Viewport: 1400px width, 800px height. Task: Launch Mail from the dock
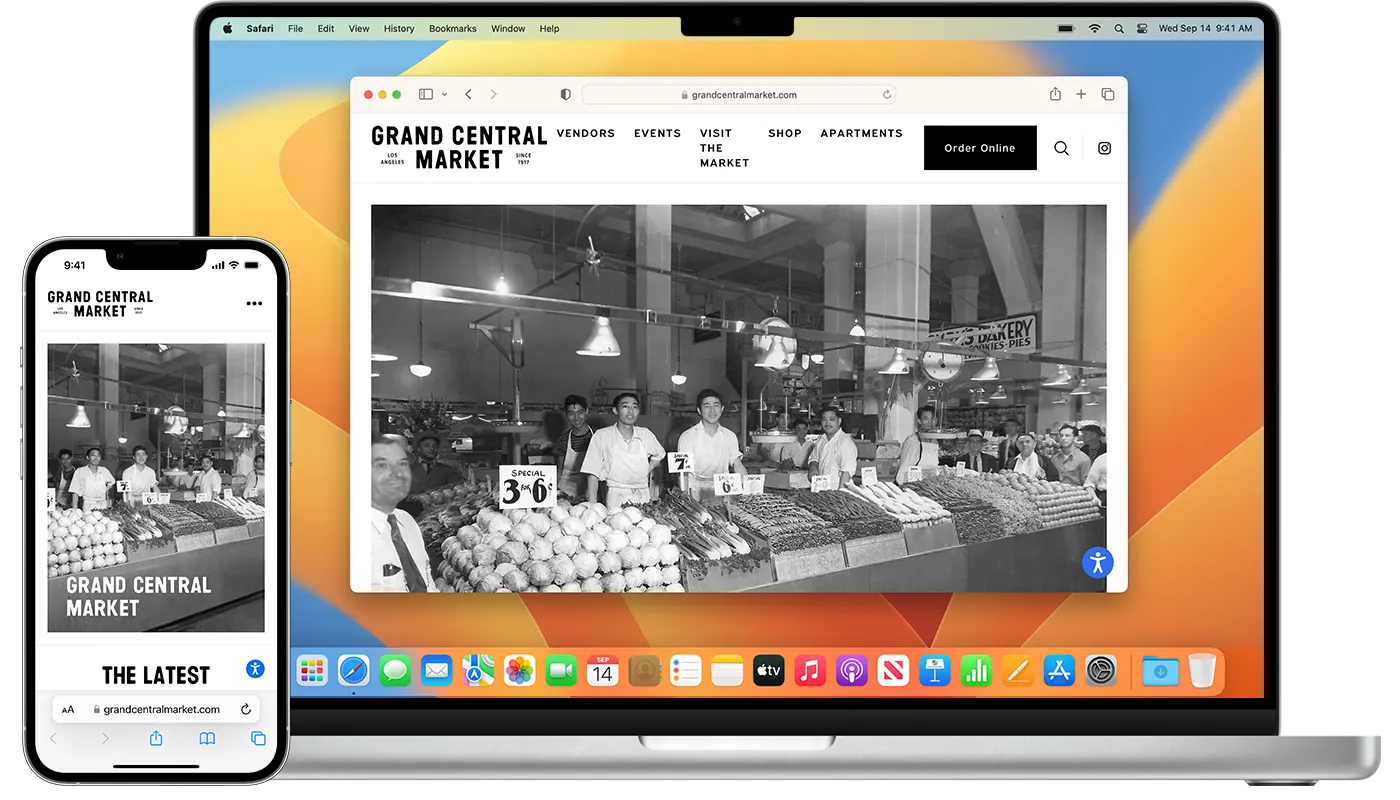point(437,671)
